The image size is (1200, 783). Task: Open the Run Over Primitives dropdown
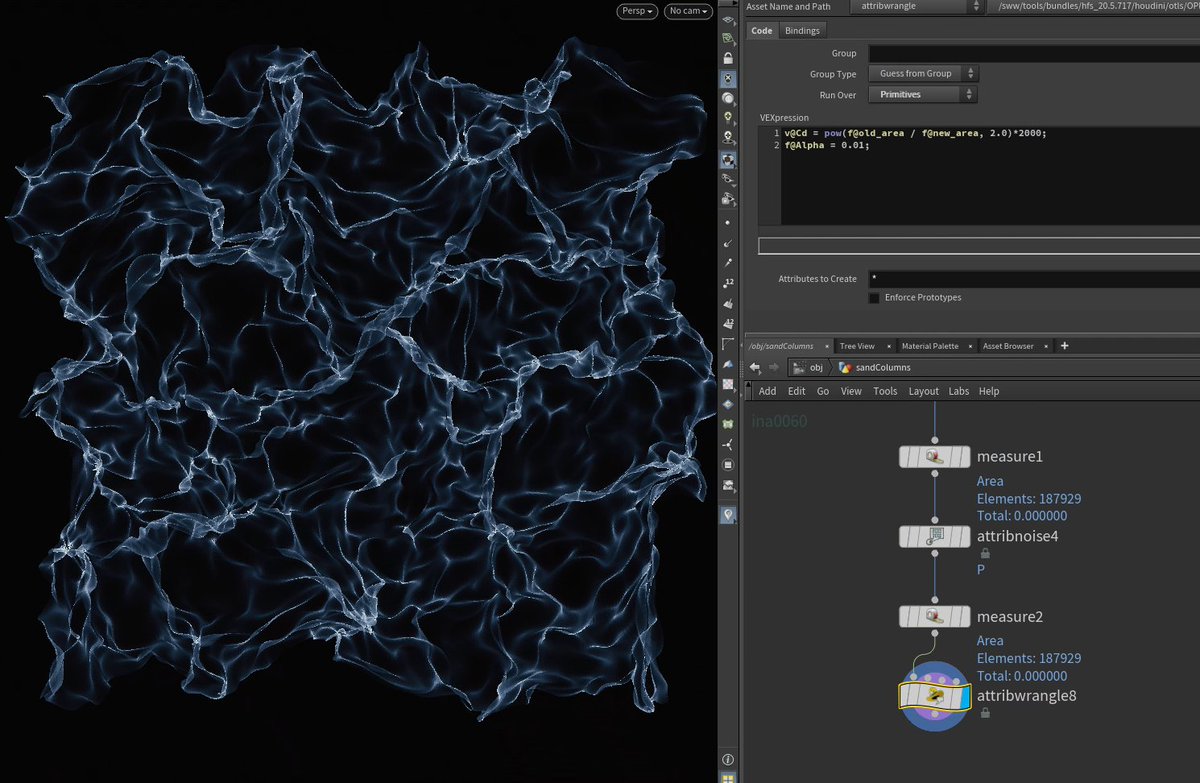pos(923,94)
